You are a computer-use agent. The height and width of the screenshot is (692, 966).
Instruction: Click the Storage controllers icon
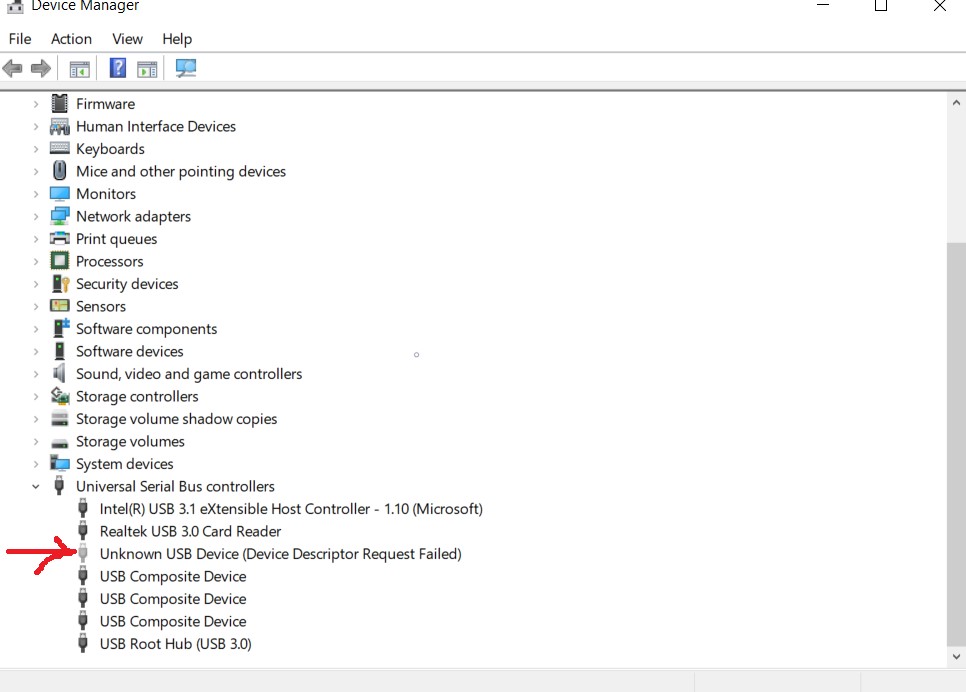click(x=60, y=396)
